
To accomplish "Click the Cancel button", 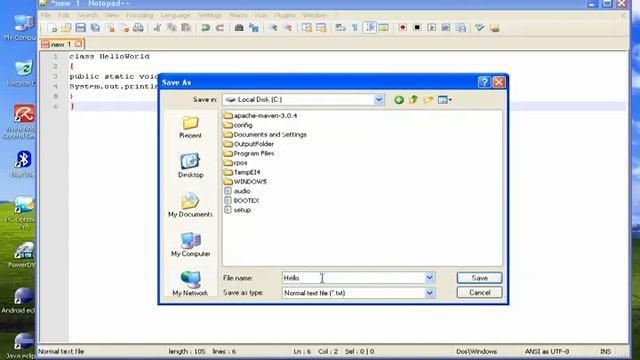I will (479, 292).
